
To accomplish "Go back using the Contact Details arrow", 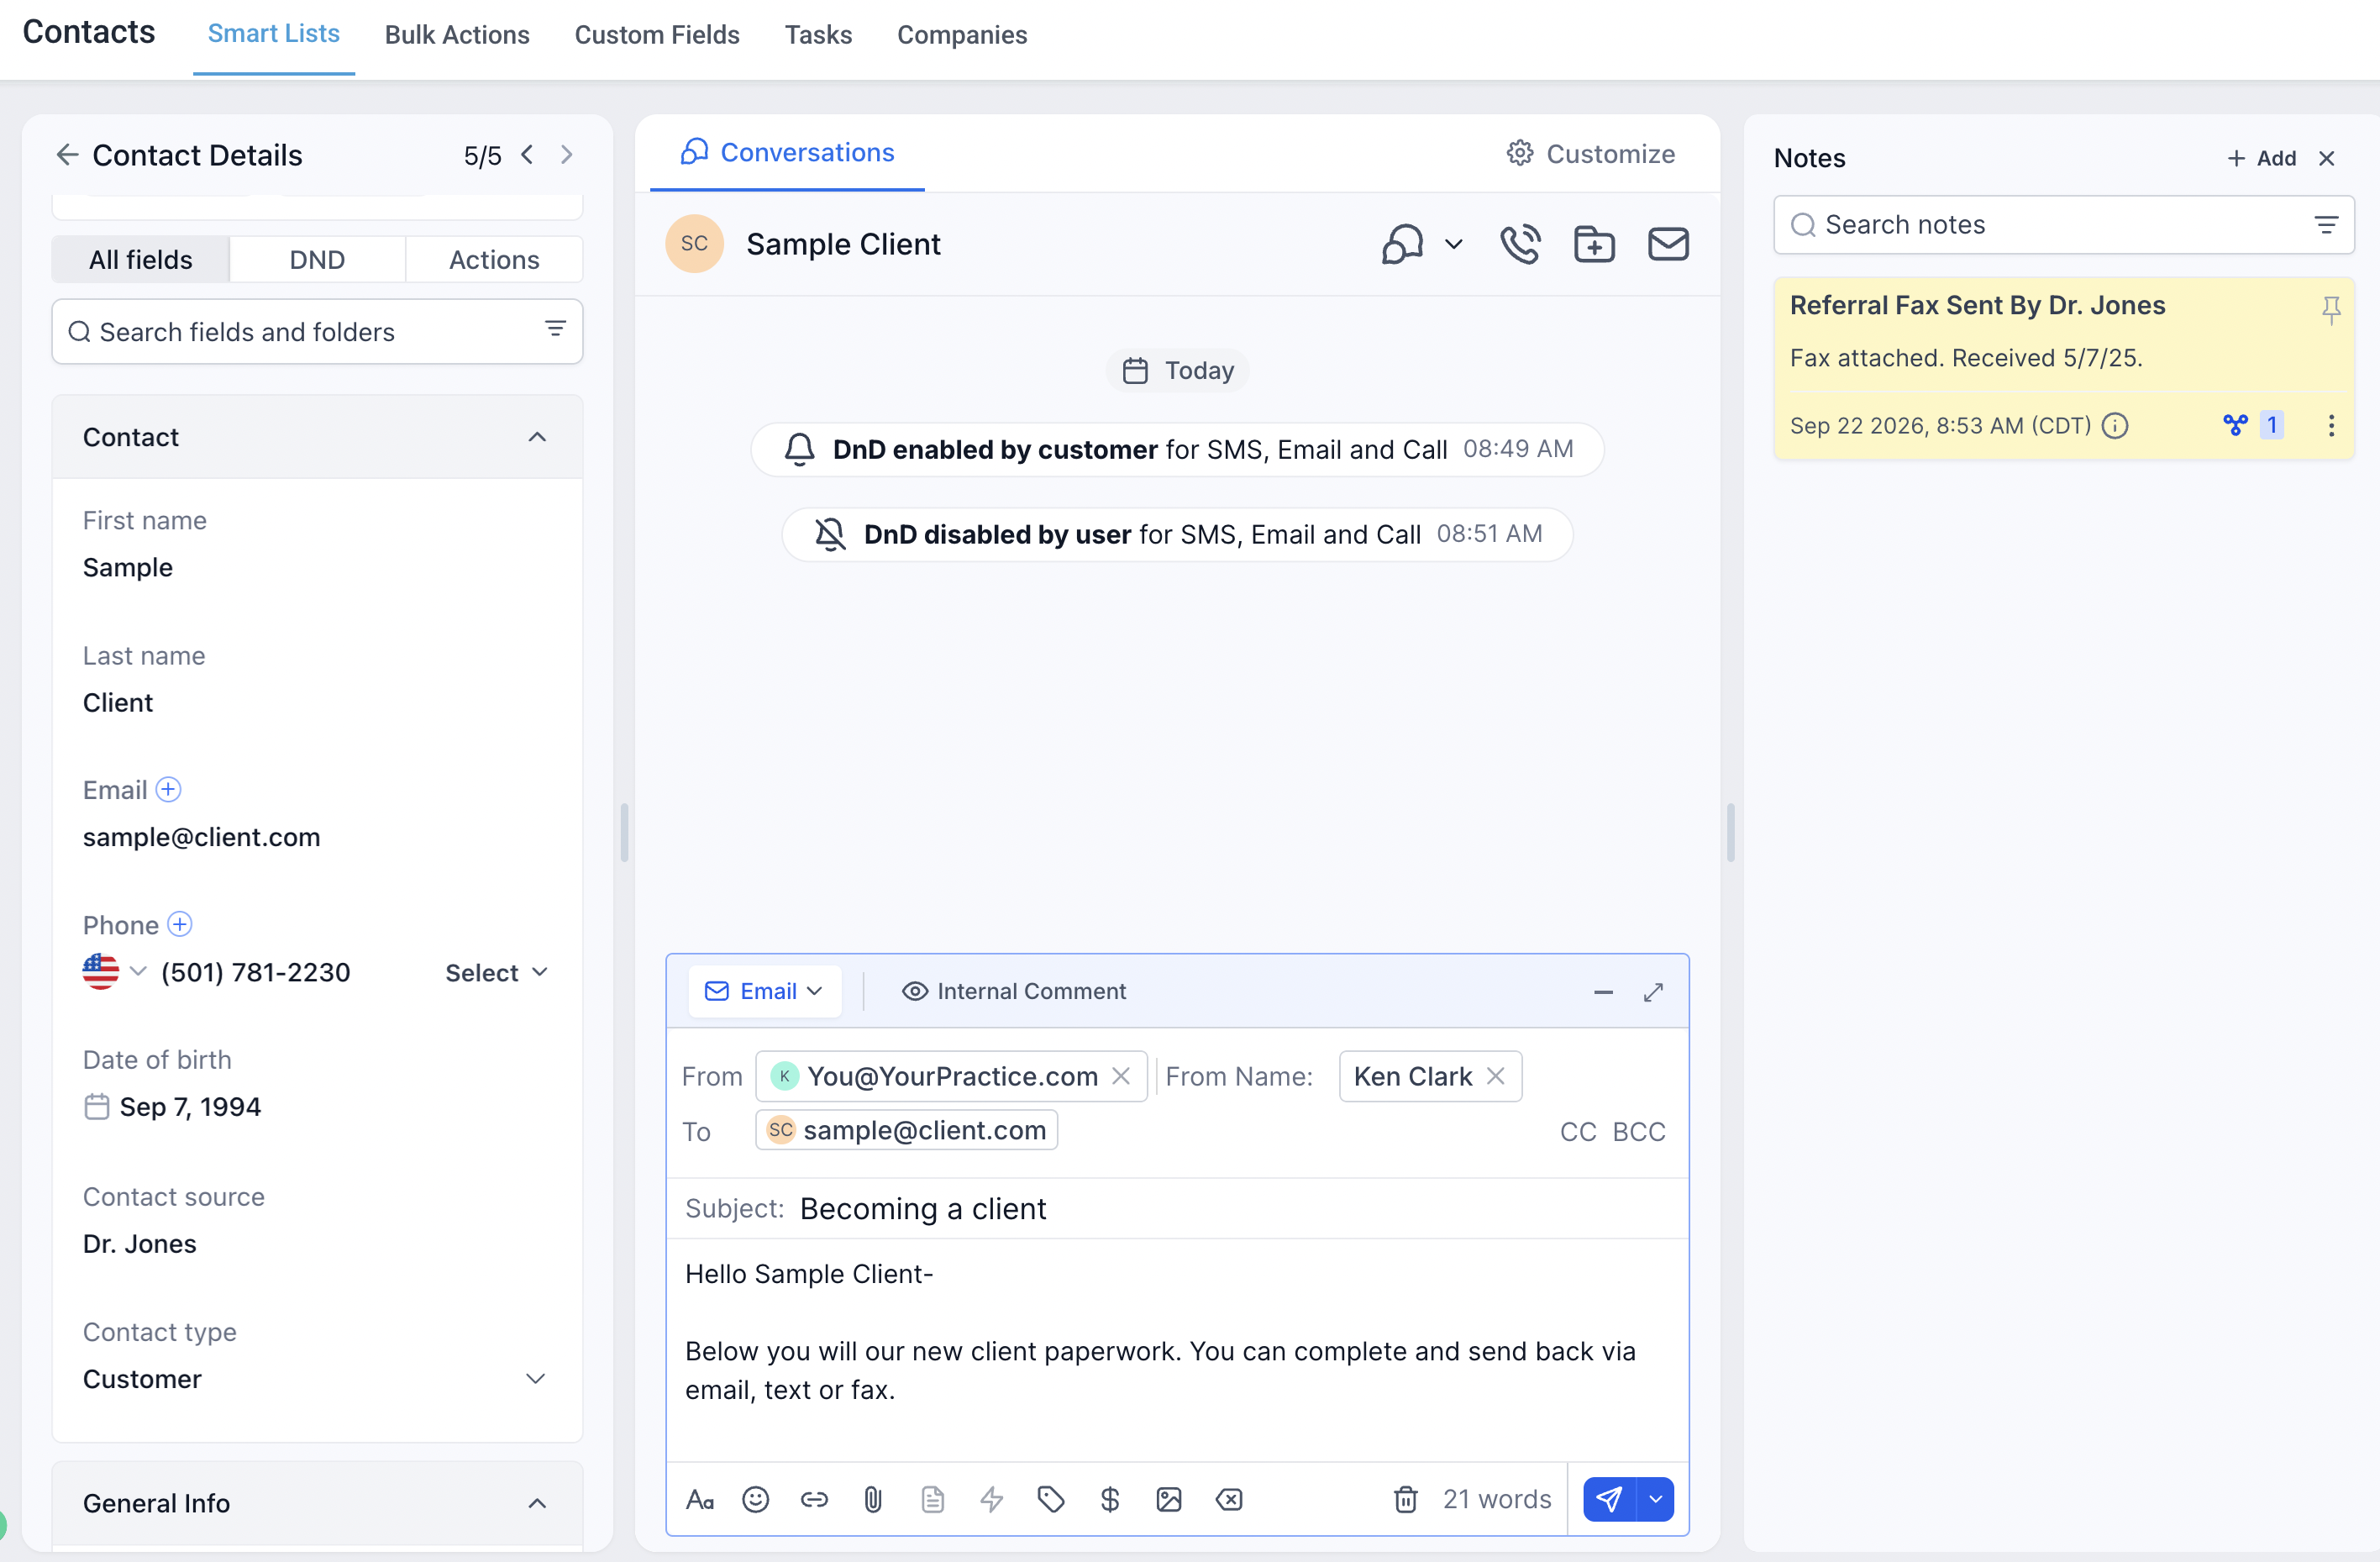I will tap(67, 155).
